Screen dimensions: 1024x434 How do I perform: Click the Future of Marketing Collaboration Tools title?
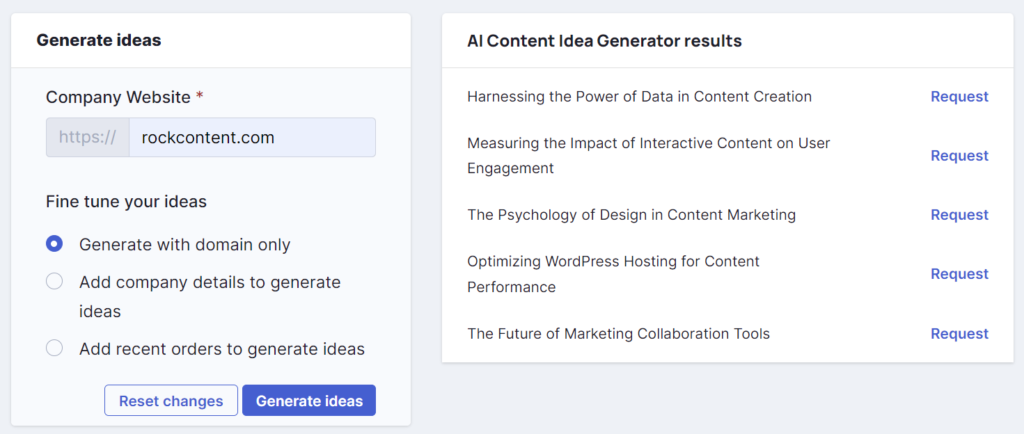click(x=618, y=333)
